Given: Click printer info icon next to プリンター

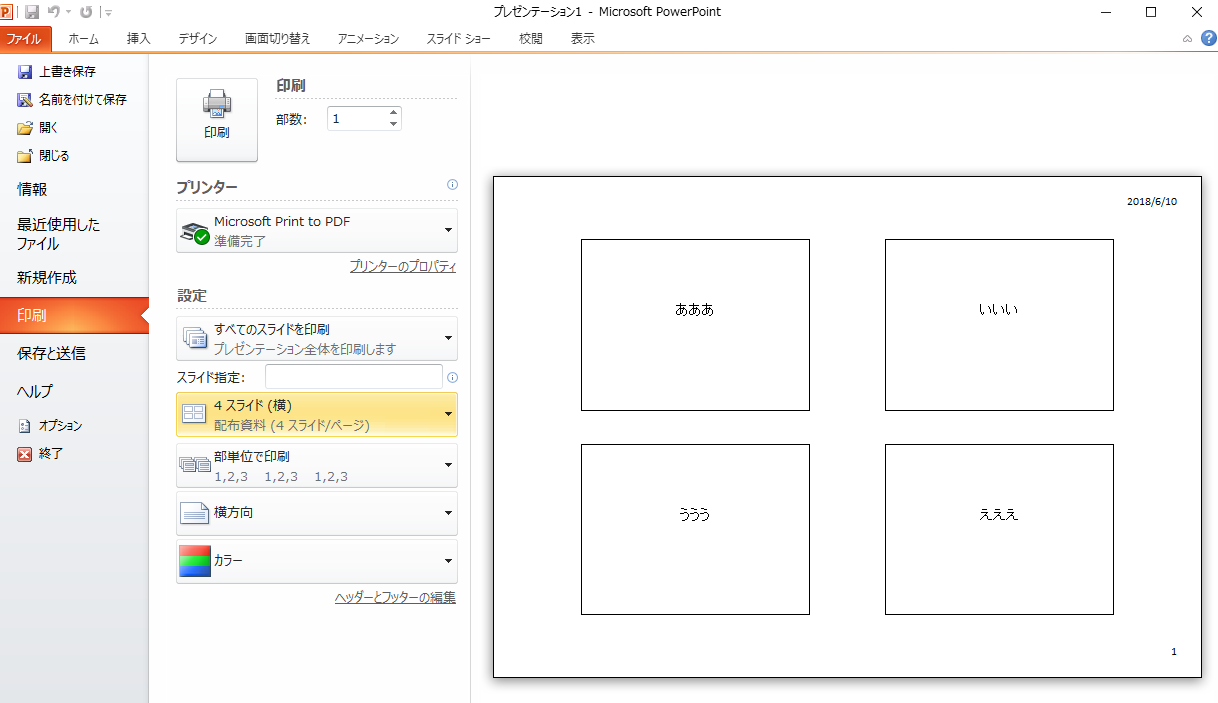Looking at the screenshot, I should pos(452,185).
